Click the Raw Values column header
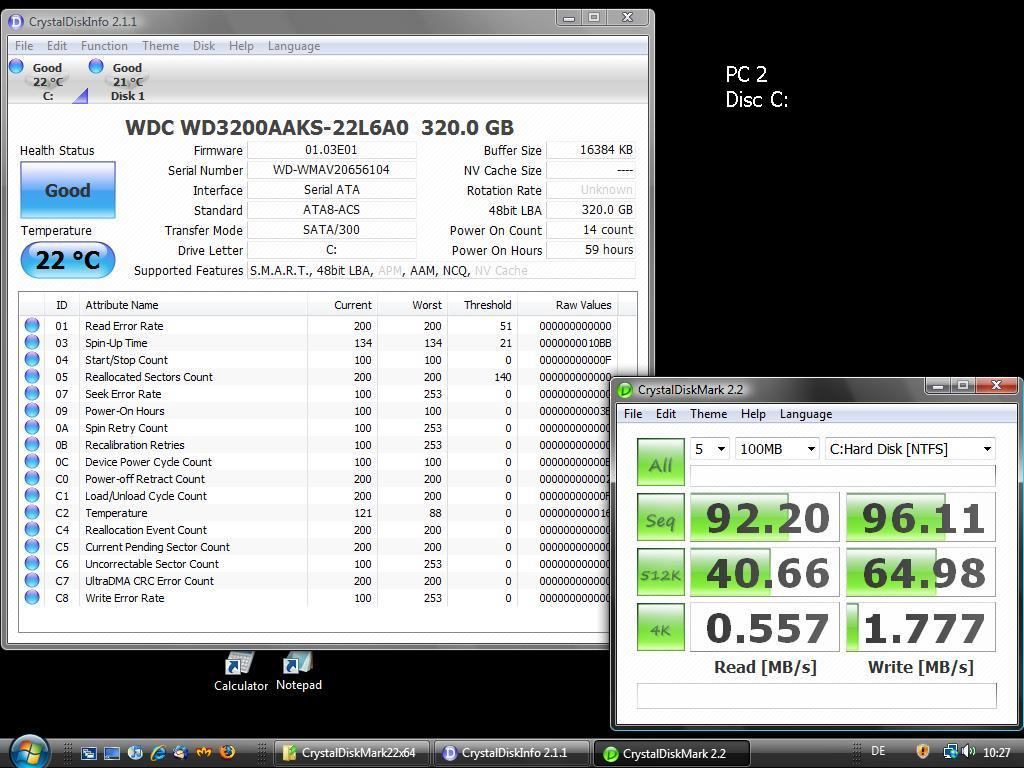The image size is (1024, 768). pyautogui.click(x=567, y=305)
